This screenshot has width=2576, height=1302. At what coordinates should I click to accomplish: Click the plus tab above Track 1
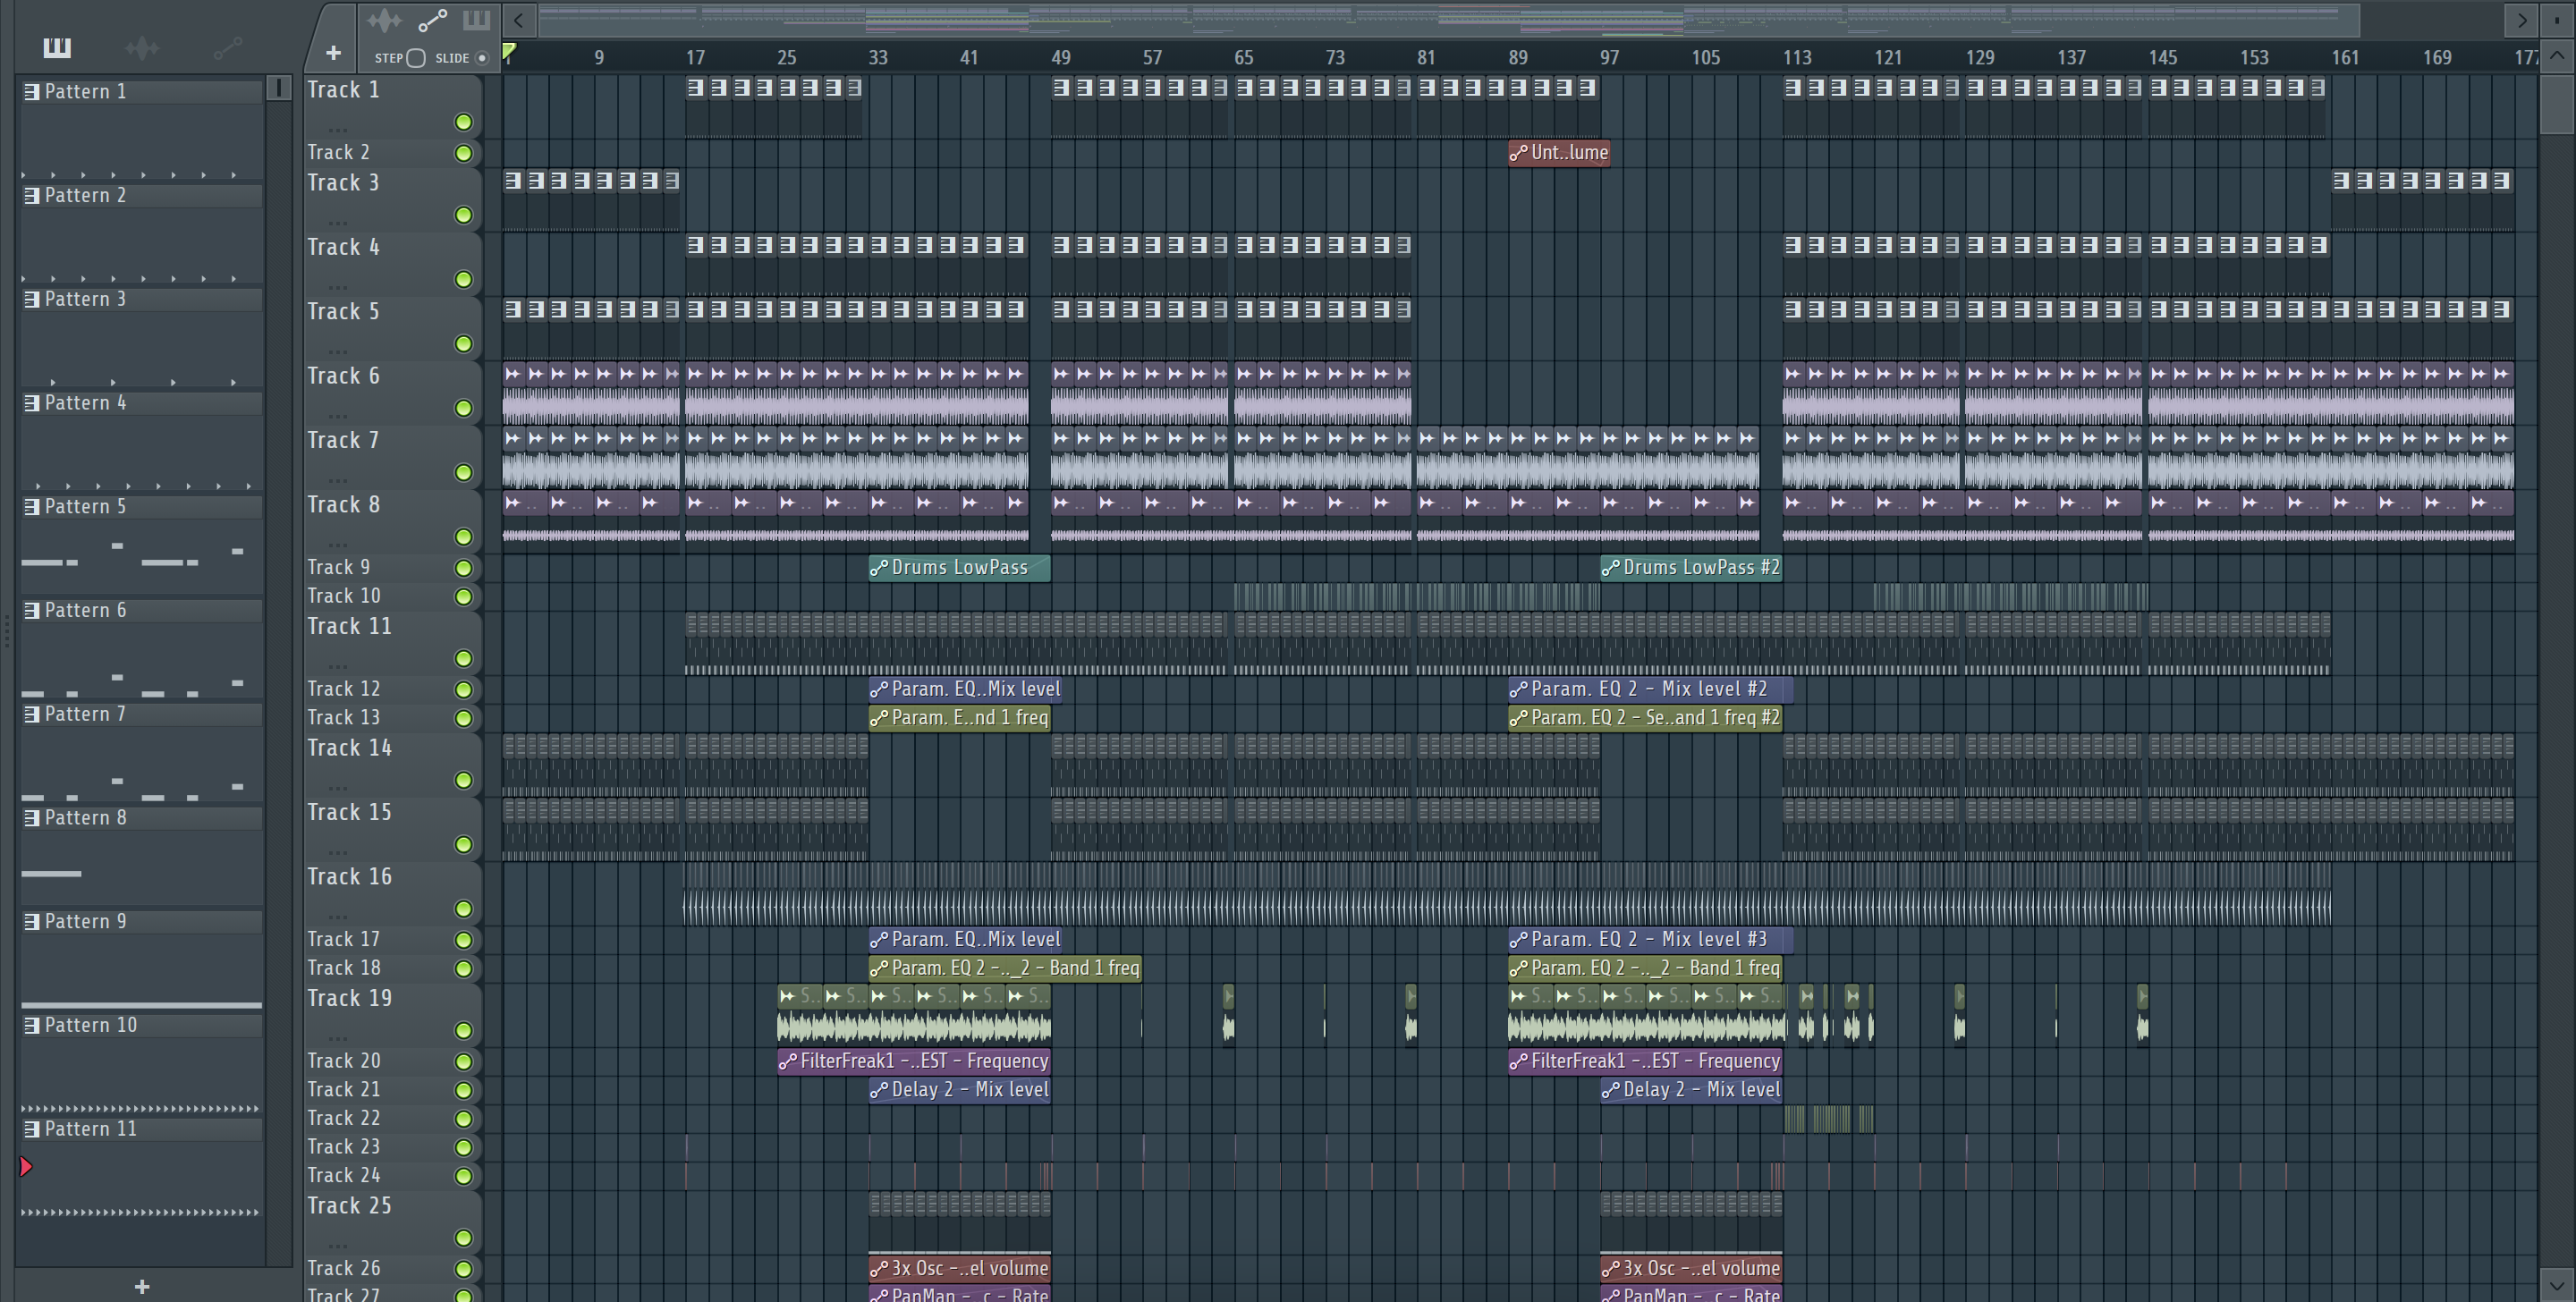coord(333,52)
